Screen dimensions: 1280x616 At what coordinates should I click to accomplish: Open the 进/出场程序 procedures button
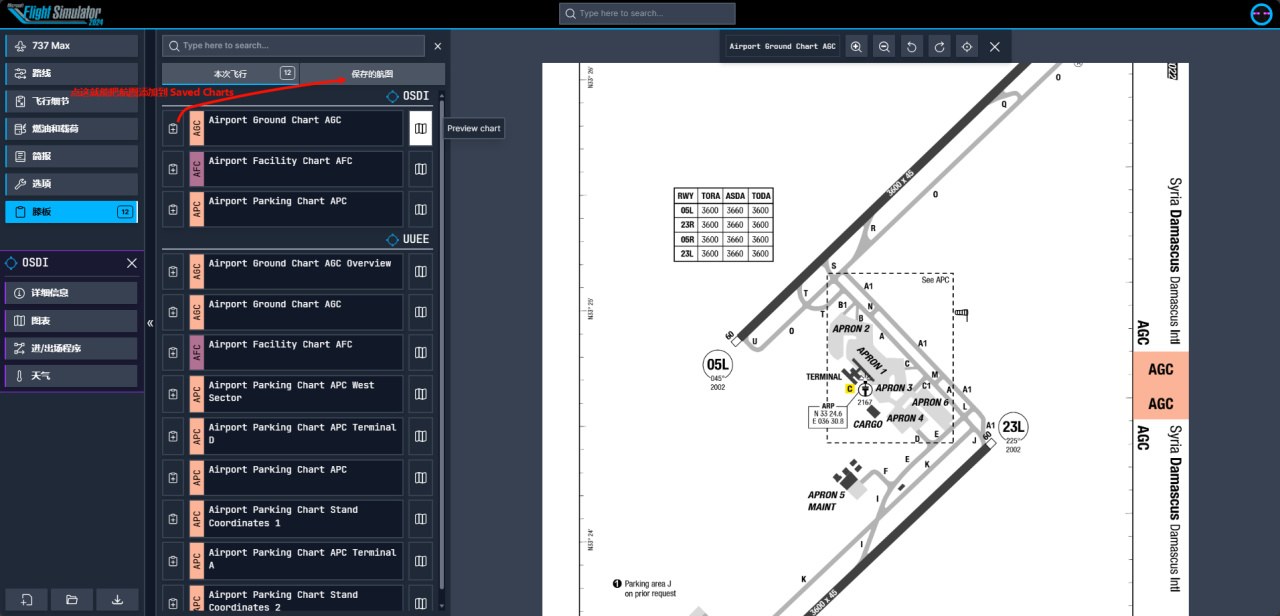71,348
